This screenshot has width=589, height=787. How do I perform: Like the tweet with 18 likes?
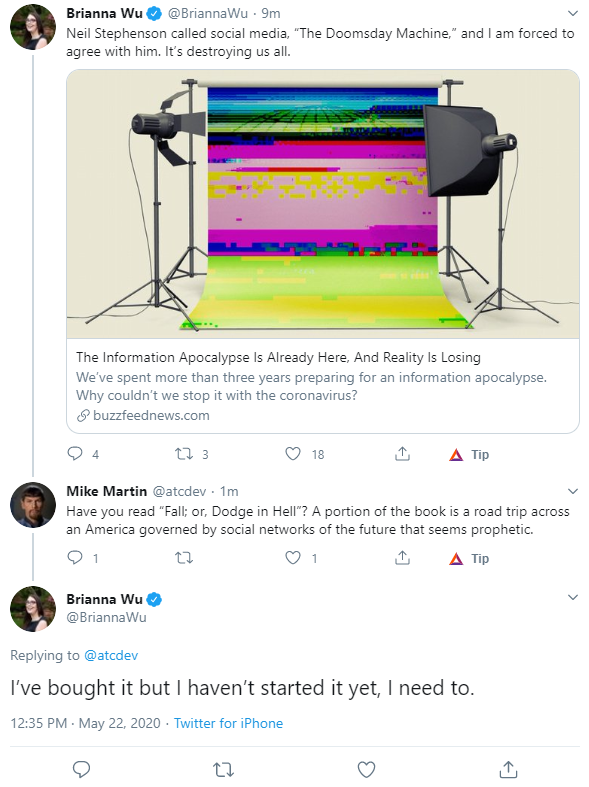point(293,454)
